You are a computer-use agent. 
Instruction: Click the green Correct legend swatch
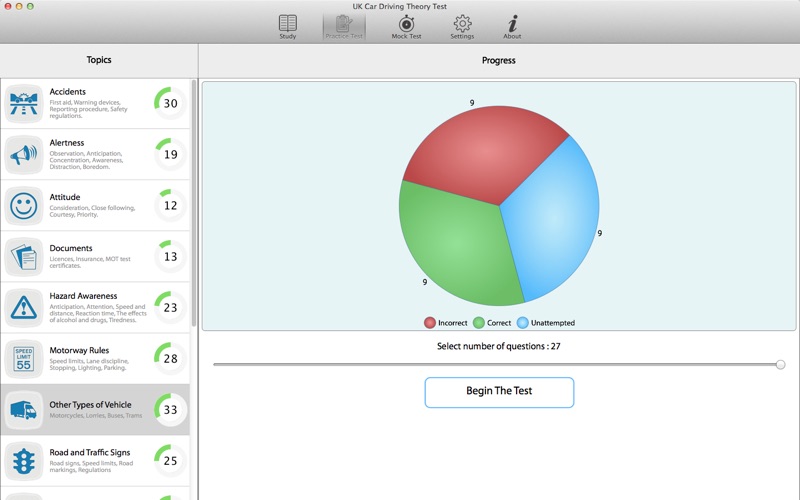(x=479, y=323)
